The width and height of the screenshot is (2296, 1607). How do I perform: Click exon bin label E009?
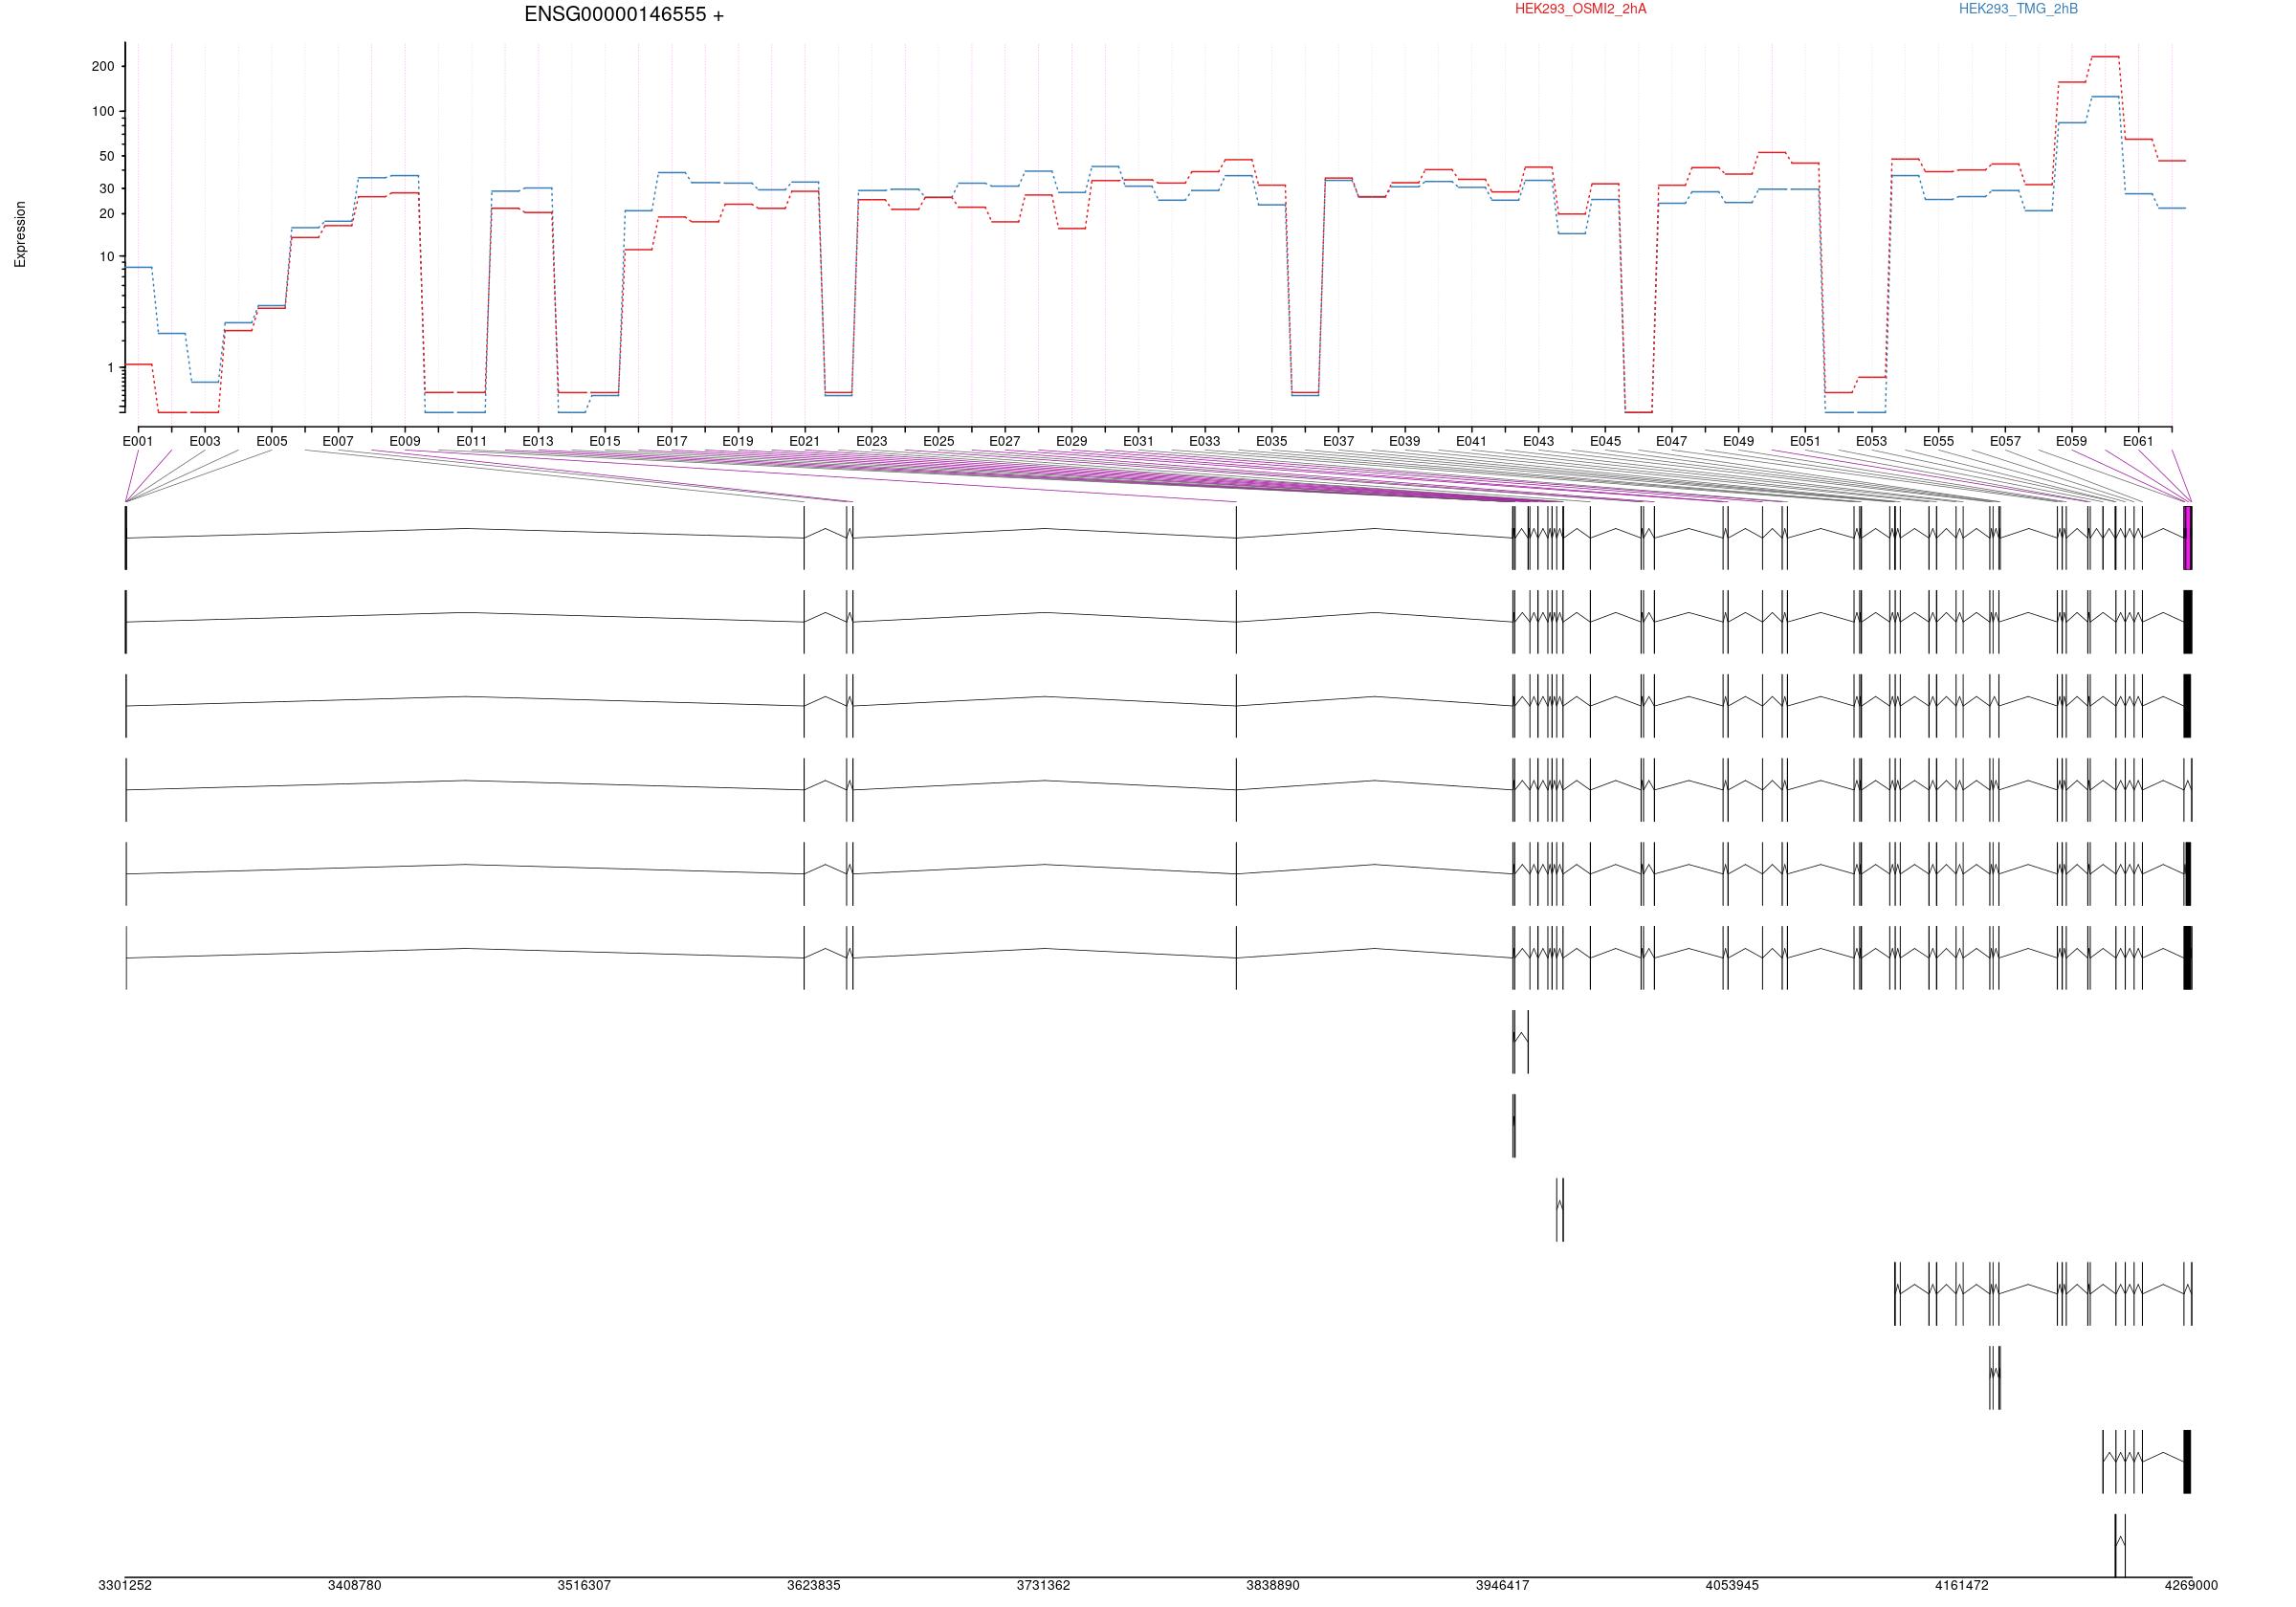click(x=405, y=441)
